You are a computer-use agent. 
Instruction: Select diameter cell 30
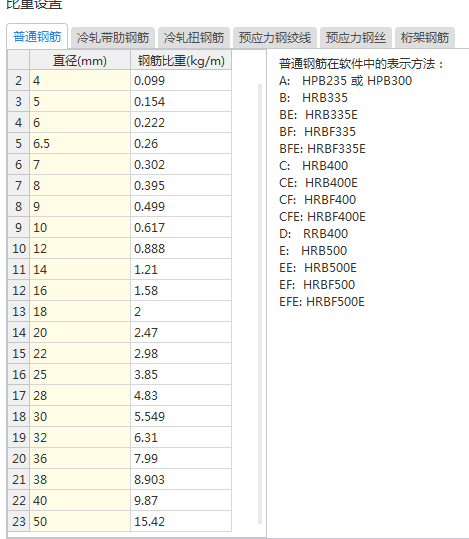[x=80, y=416]
